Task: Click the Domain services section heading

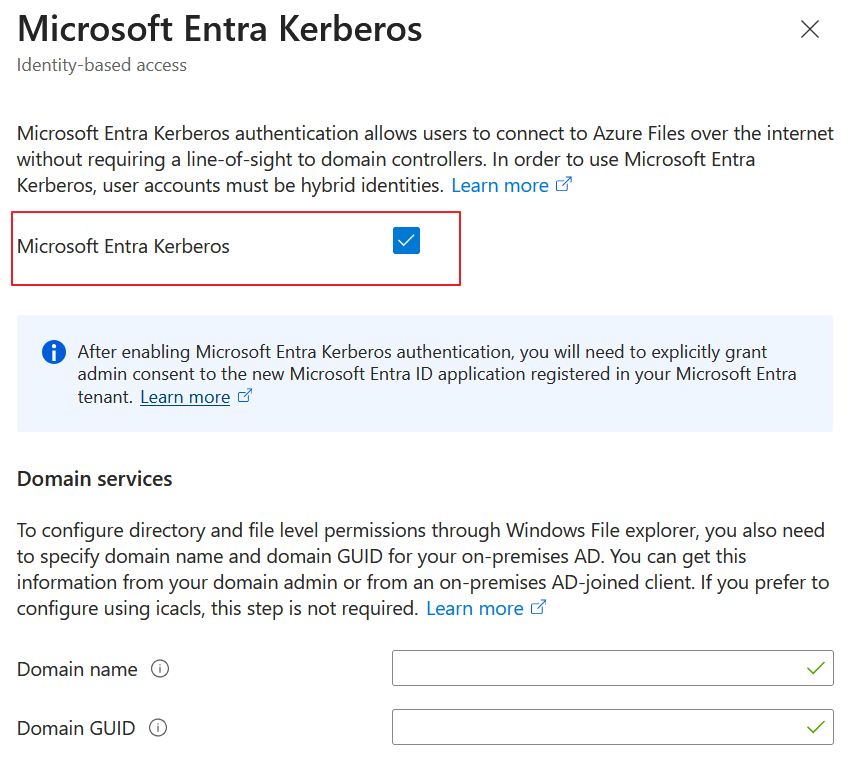Action: (95, 479)
